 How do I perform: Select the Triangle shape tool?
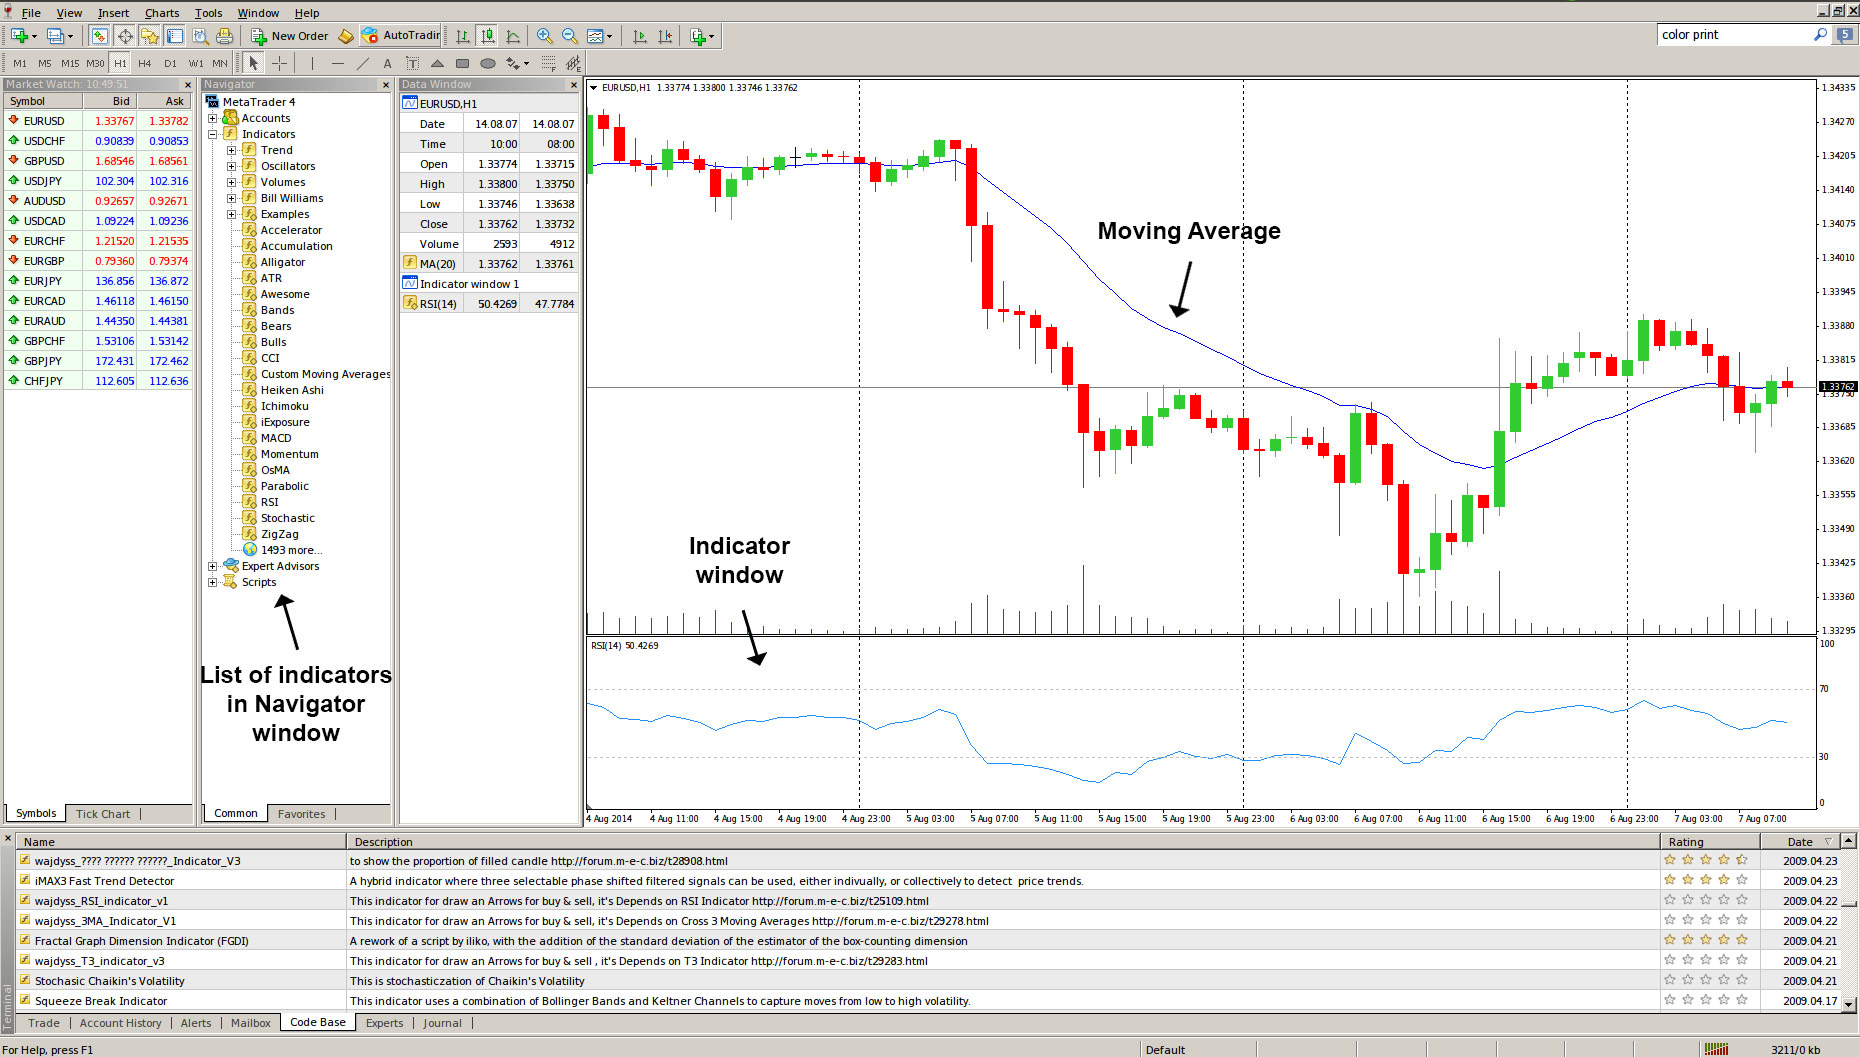point(437,63)
